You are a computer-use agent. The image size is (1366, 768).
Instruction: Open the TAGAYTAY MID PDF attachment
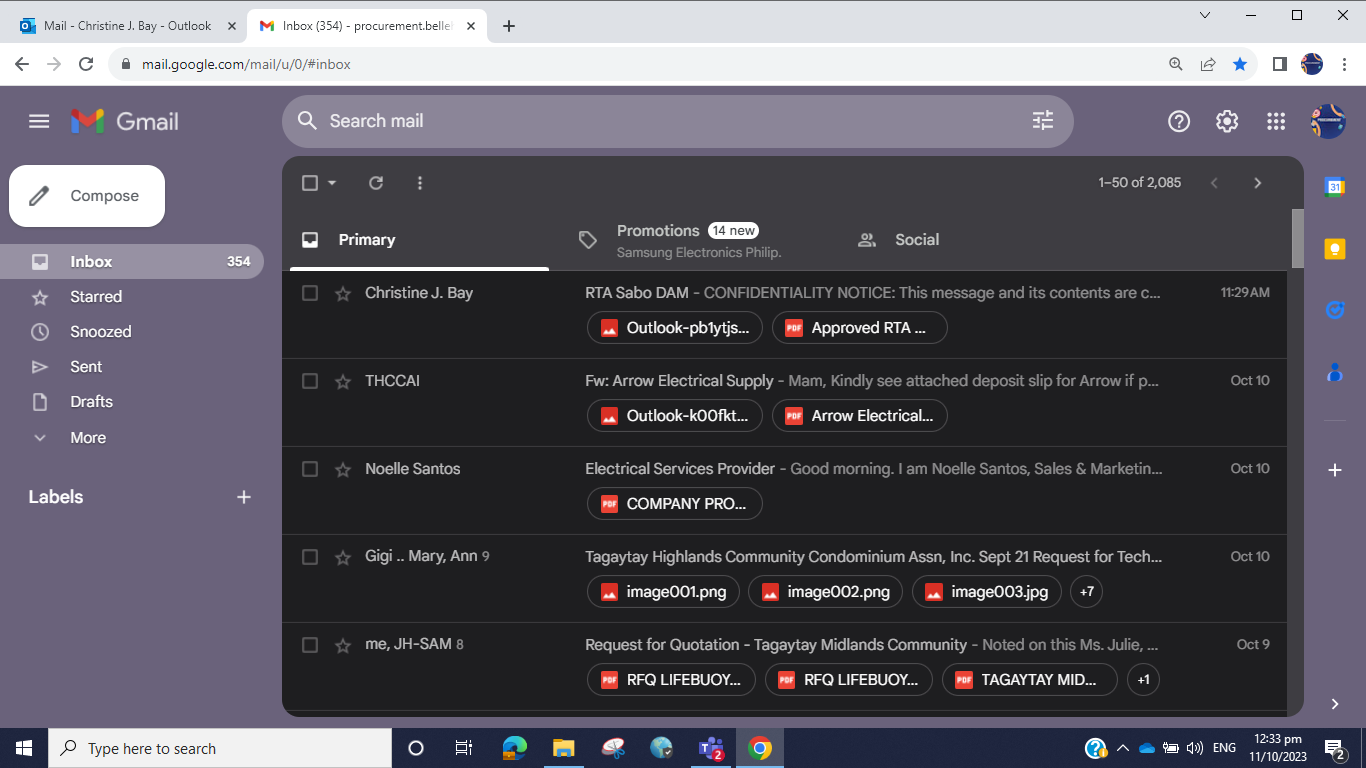click(x=1031, y=680)
